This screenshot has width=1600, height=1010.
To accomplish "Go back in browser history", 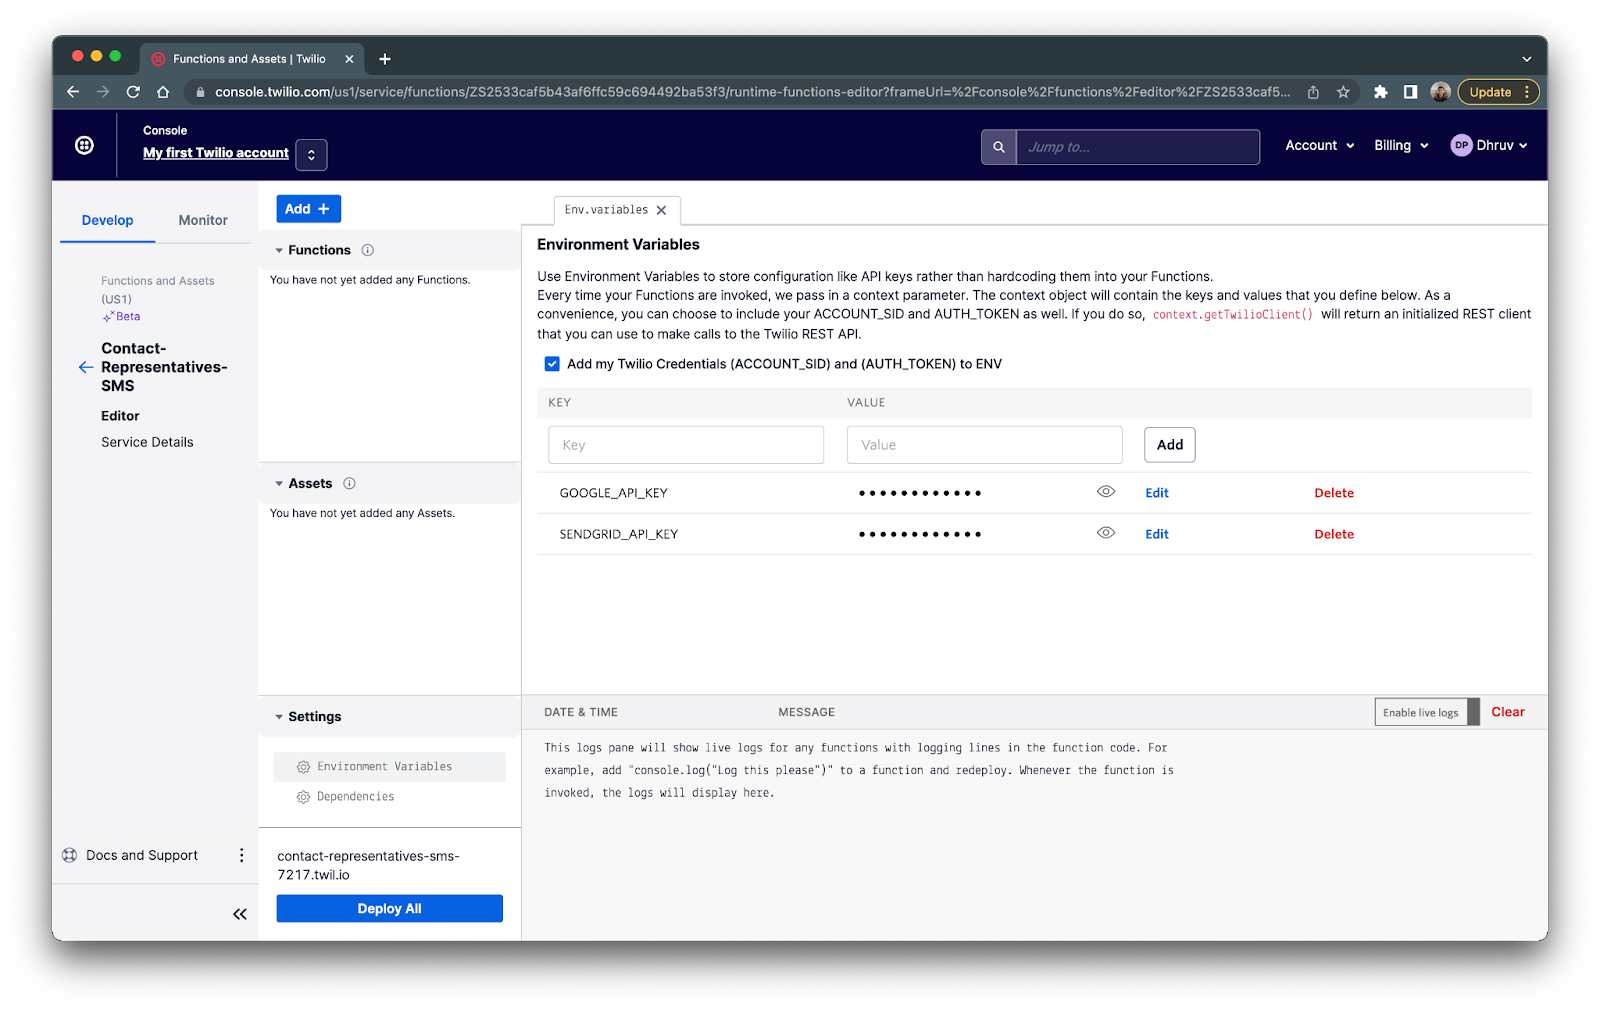I will click(73, 92).
